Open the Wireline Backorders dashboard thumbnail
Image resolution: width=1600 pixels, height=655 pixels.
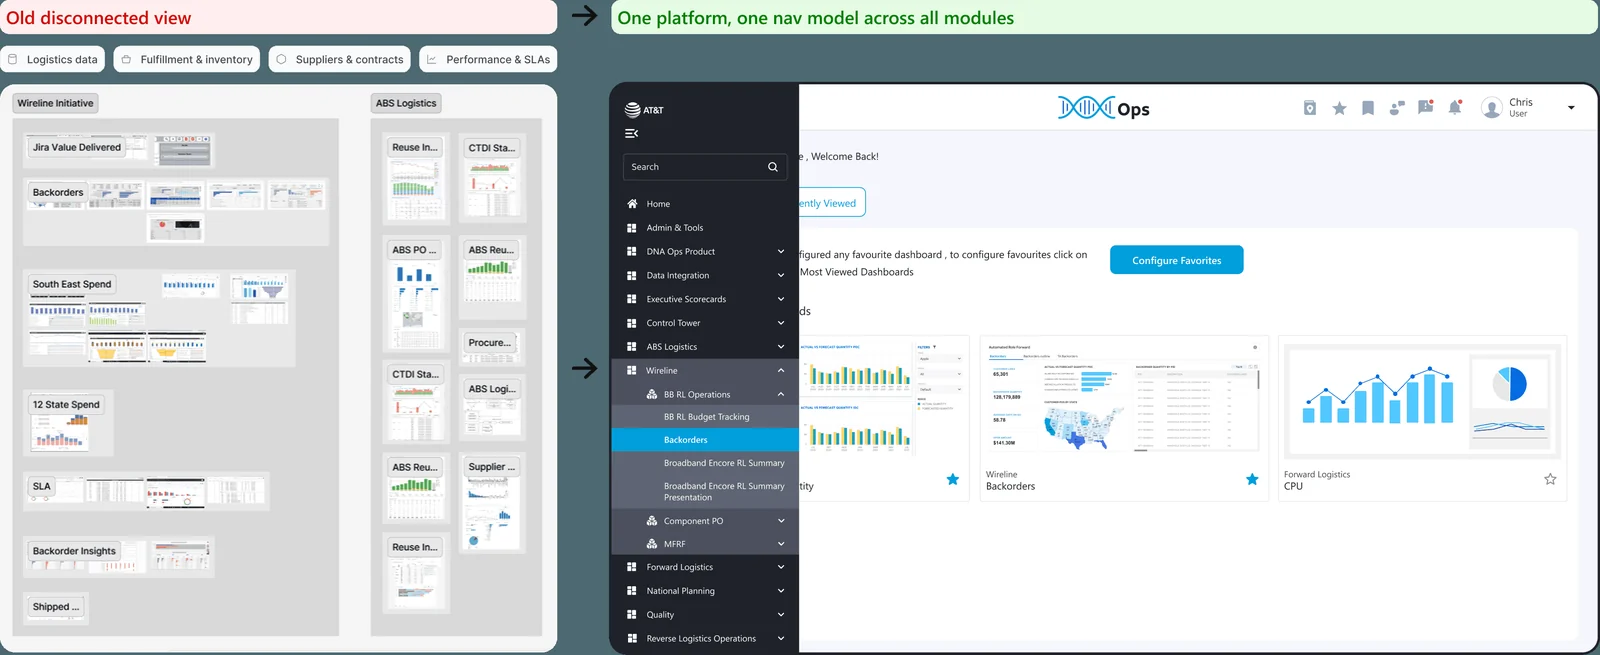pos(1124,399)
